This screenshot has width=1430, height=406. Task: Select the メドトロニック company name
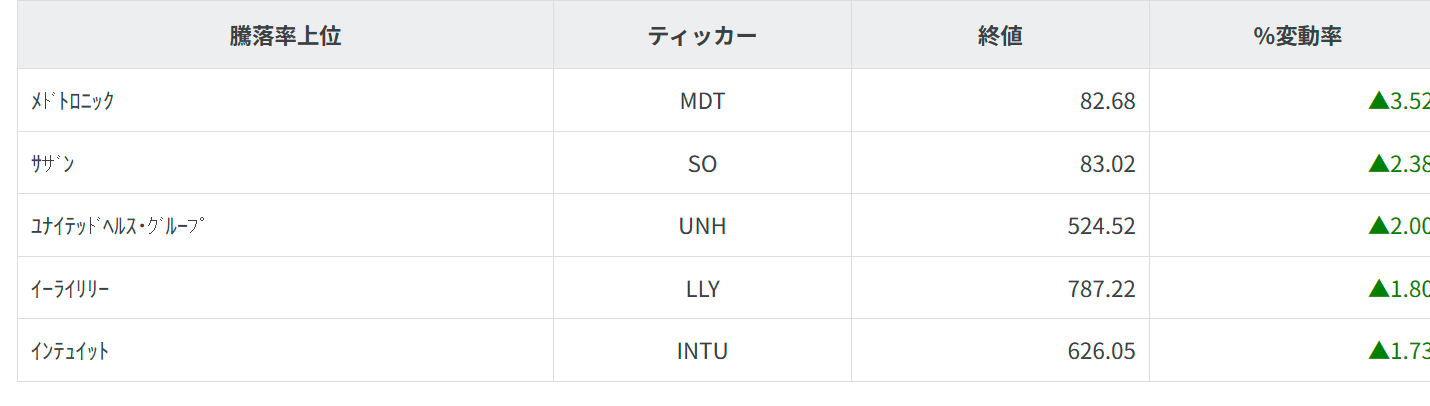pos(73,101)
